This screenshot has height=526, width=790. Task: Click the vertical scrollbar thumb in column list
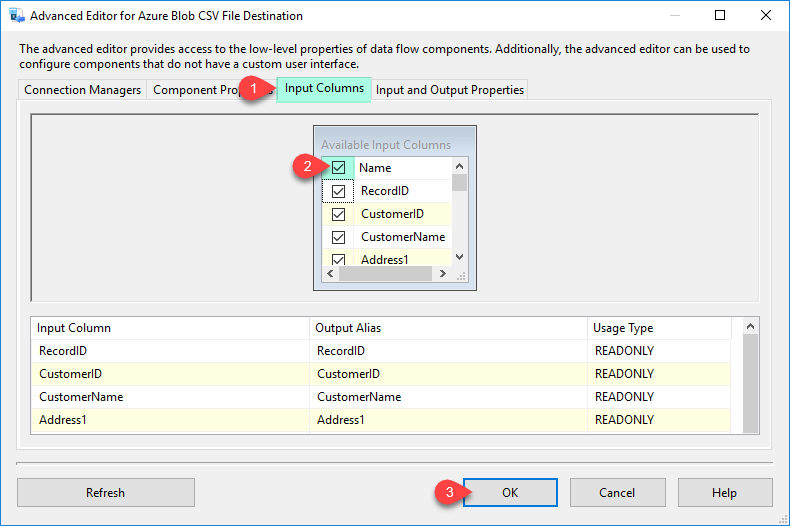tap(459, 182)
